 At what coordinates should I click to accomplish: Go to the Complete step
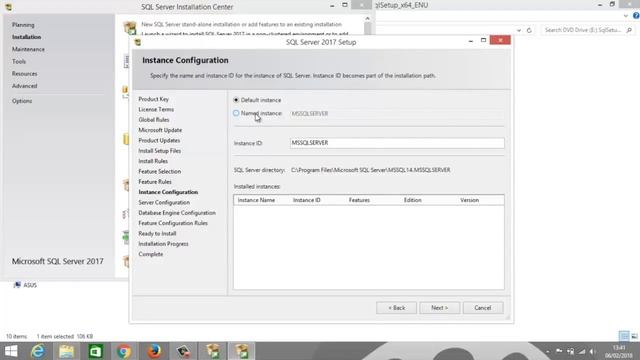[151, 254]
